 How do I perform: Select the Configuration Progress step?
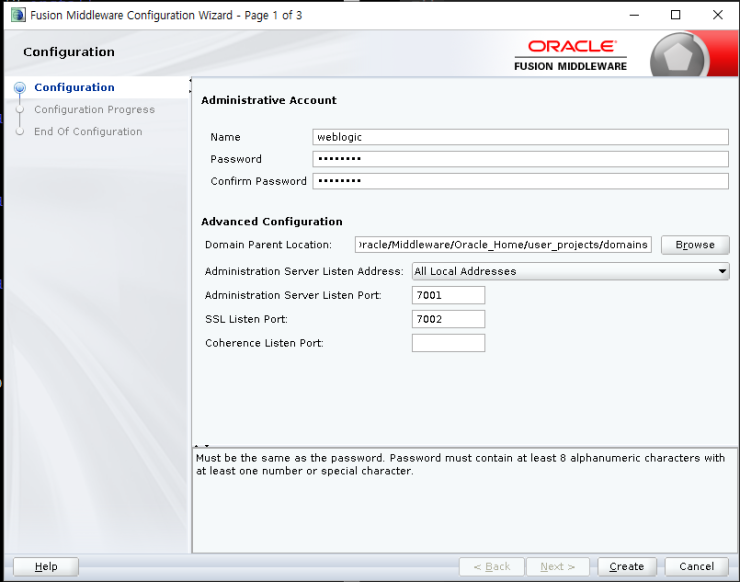coord(94,110)
